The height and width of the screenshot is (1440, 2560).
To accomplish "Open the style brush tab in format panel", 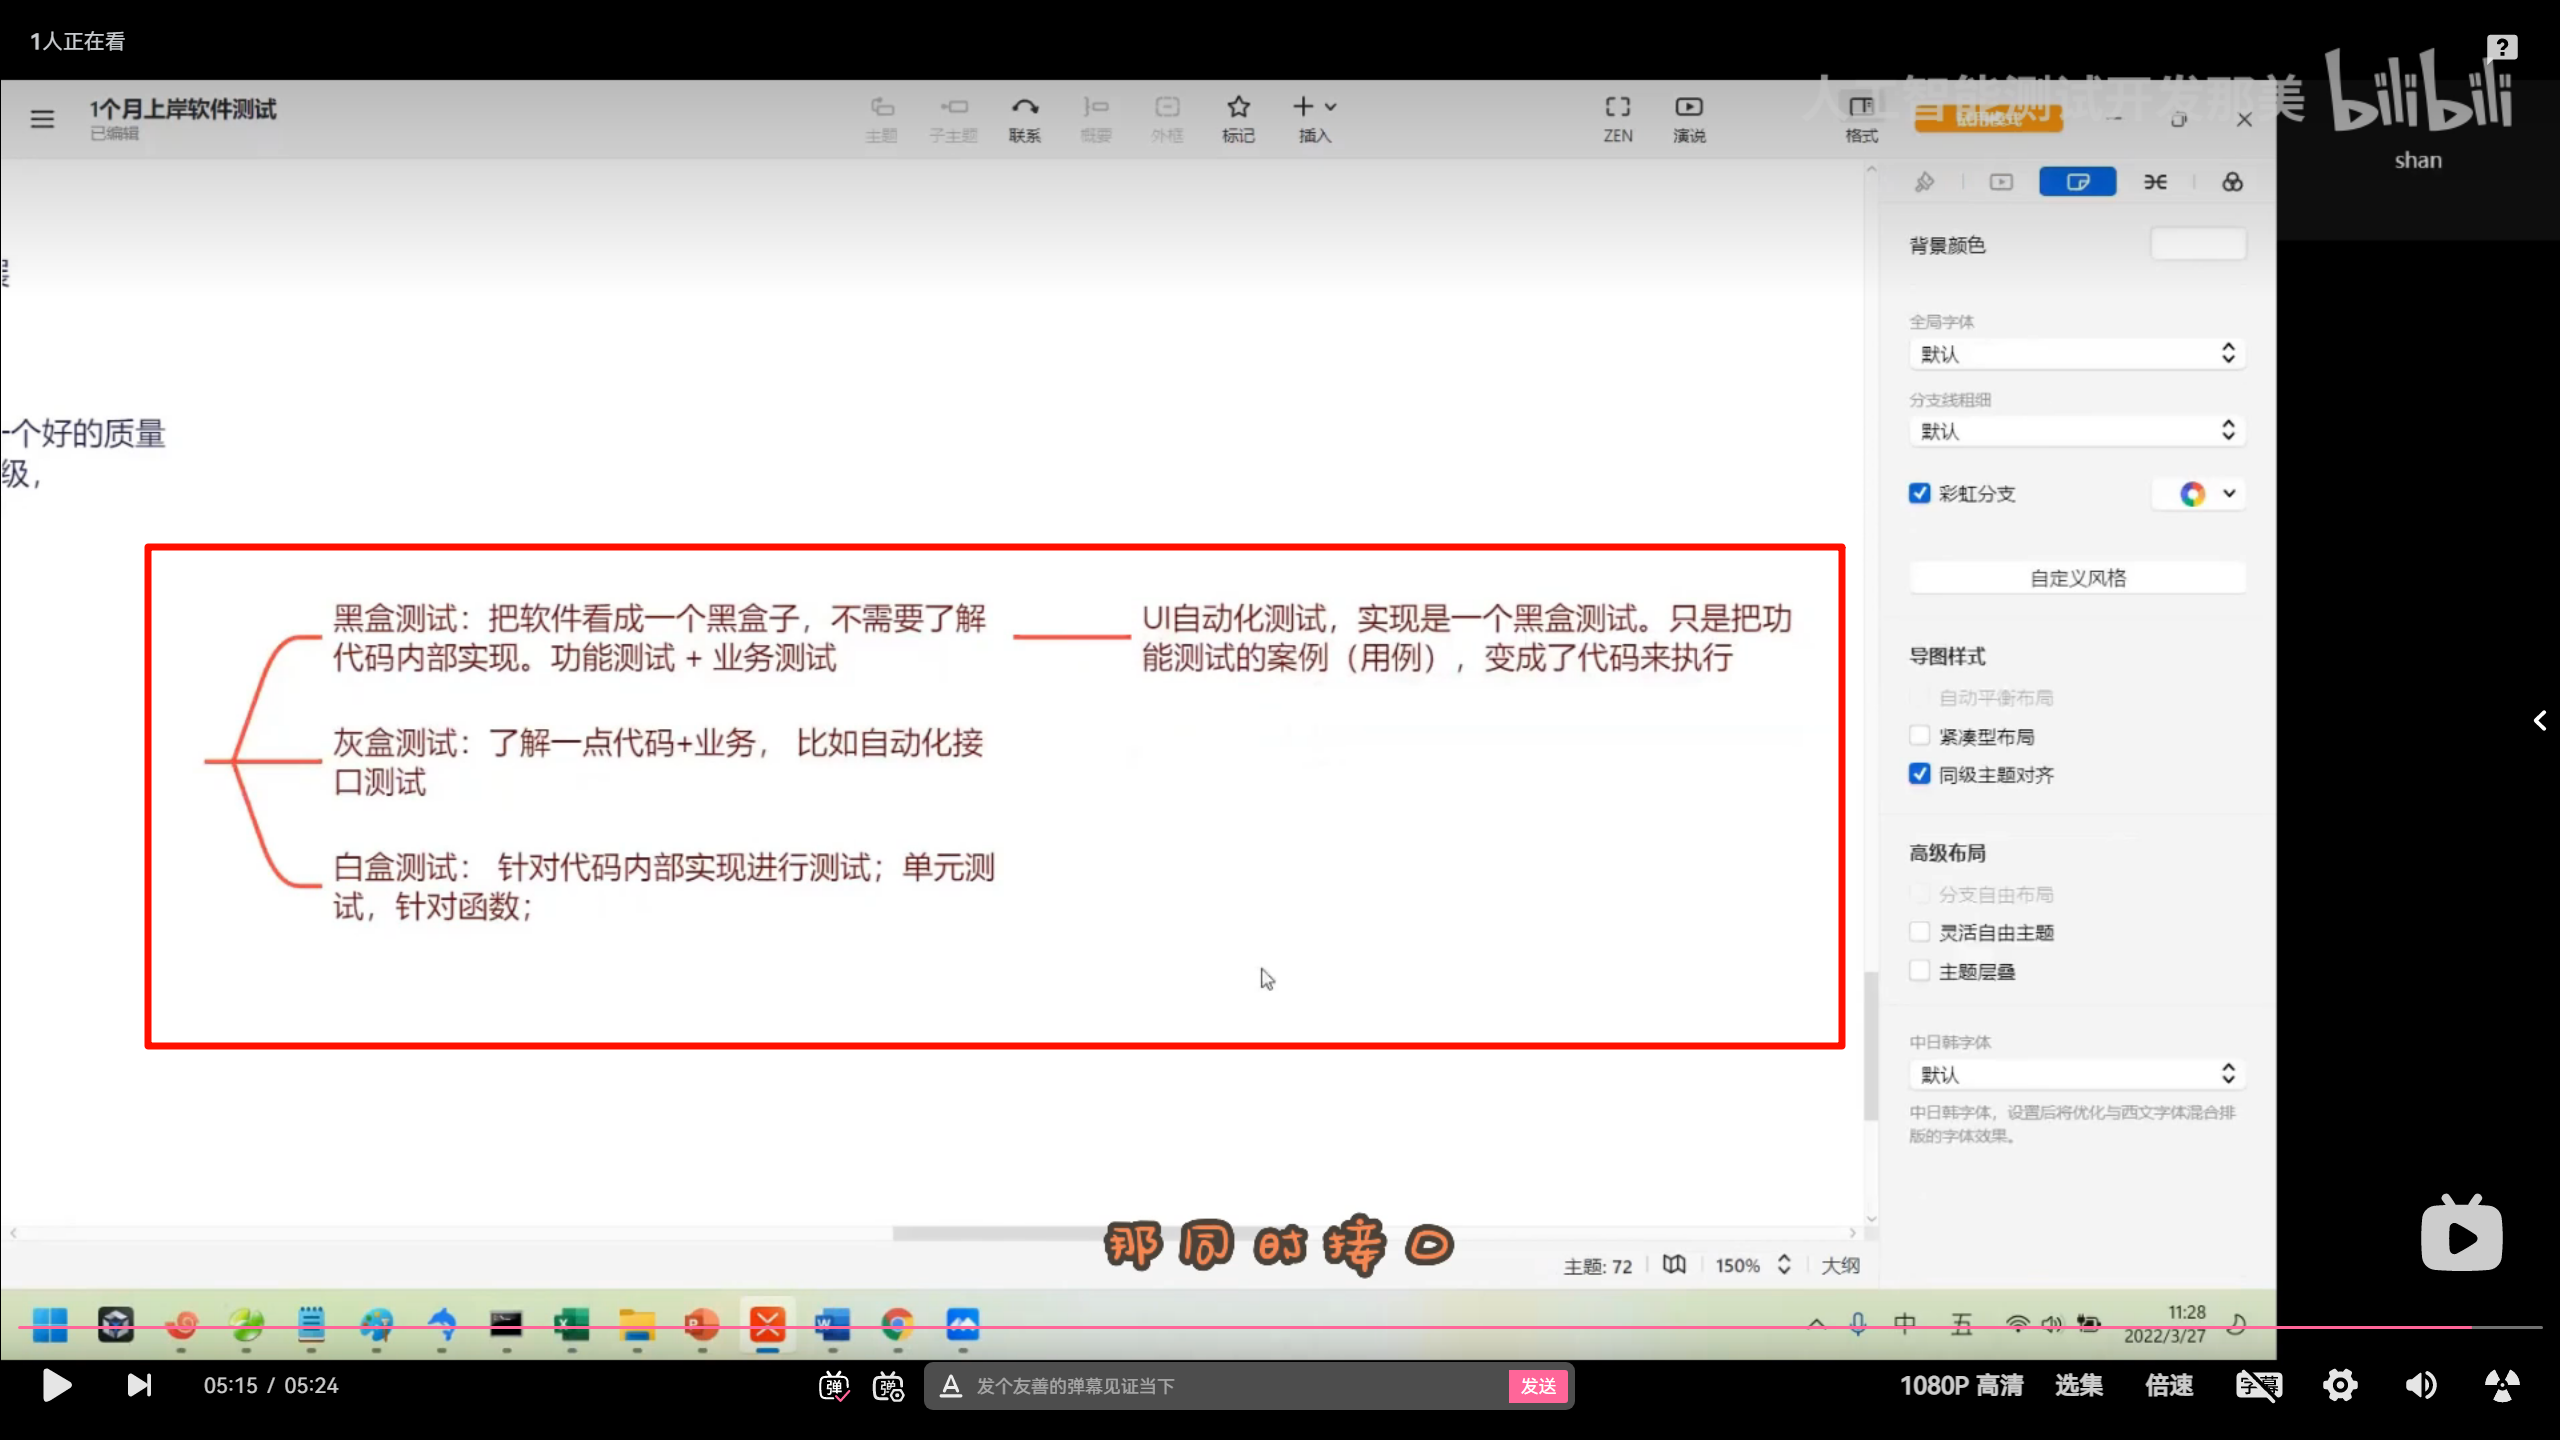I will click(1924, 182).
